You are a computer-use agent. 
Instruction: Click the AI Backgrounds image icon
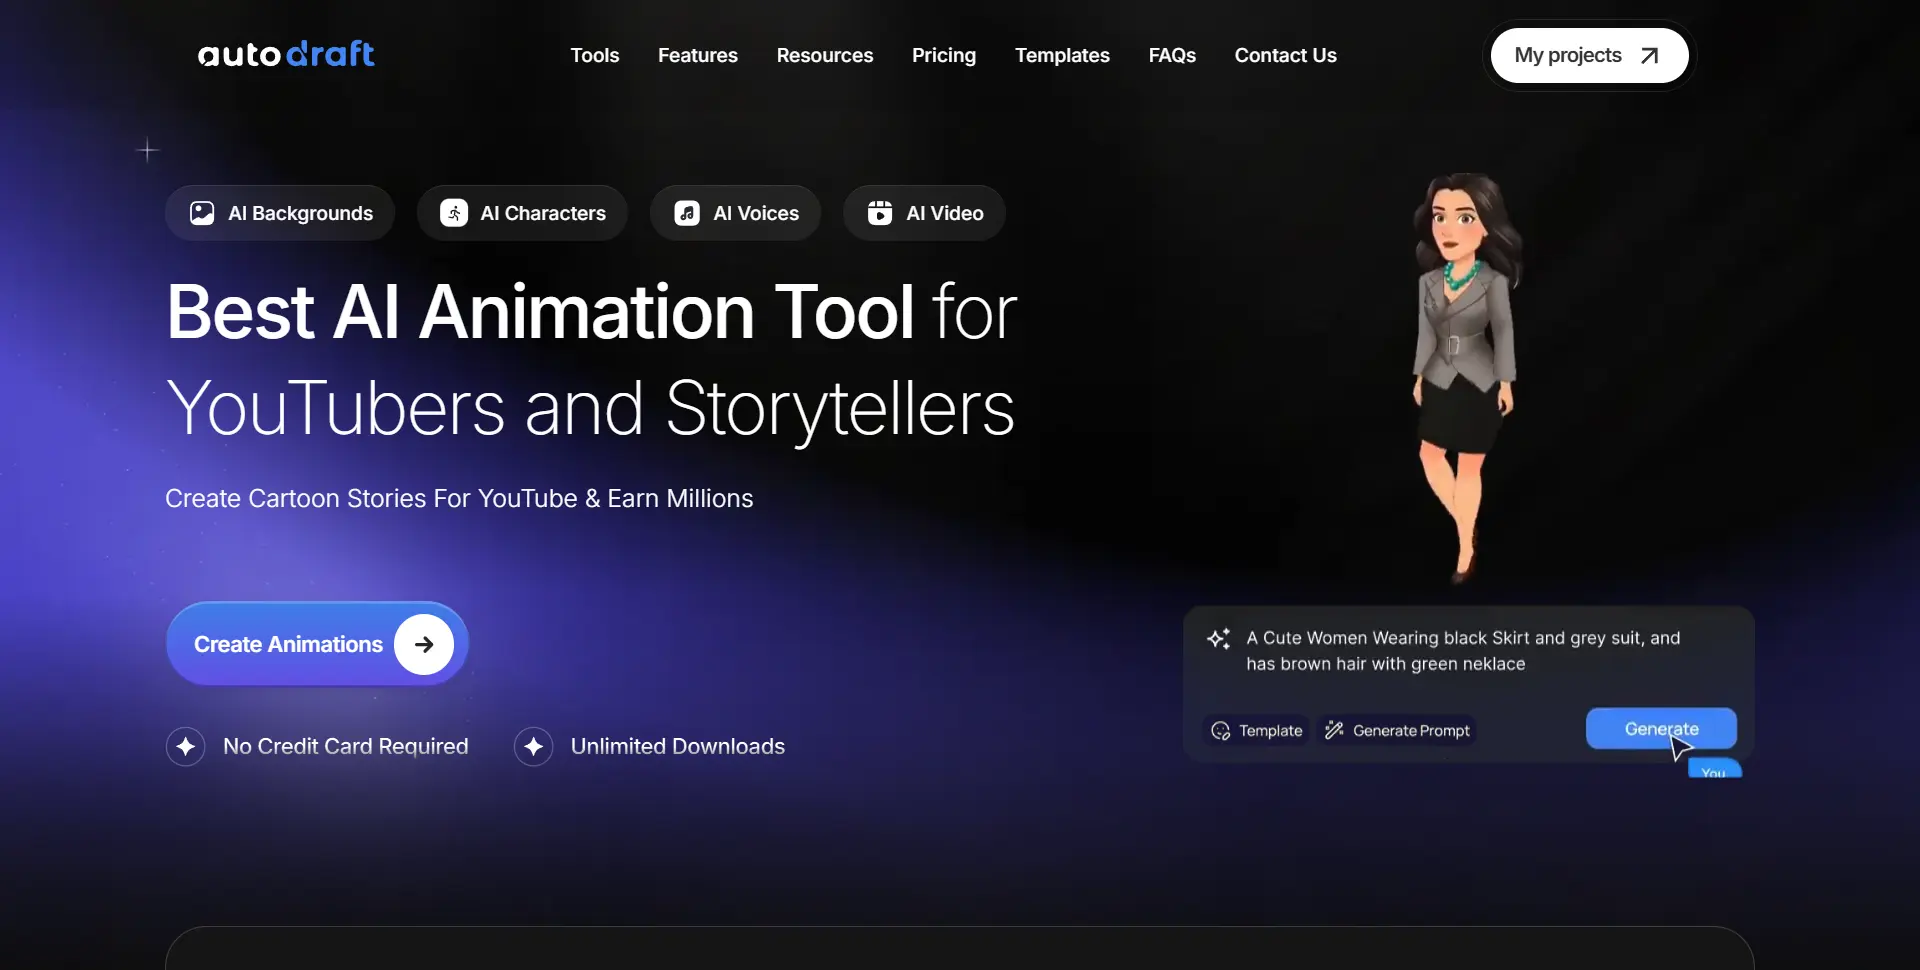[x=202, y=213]
